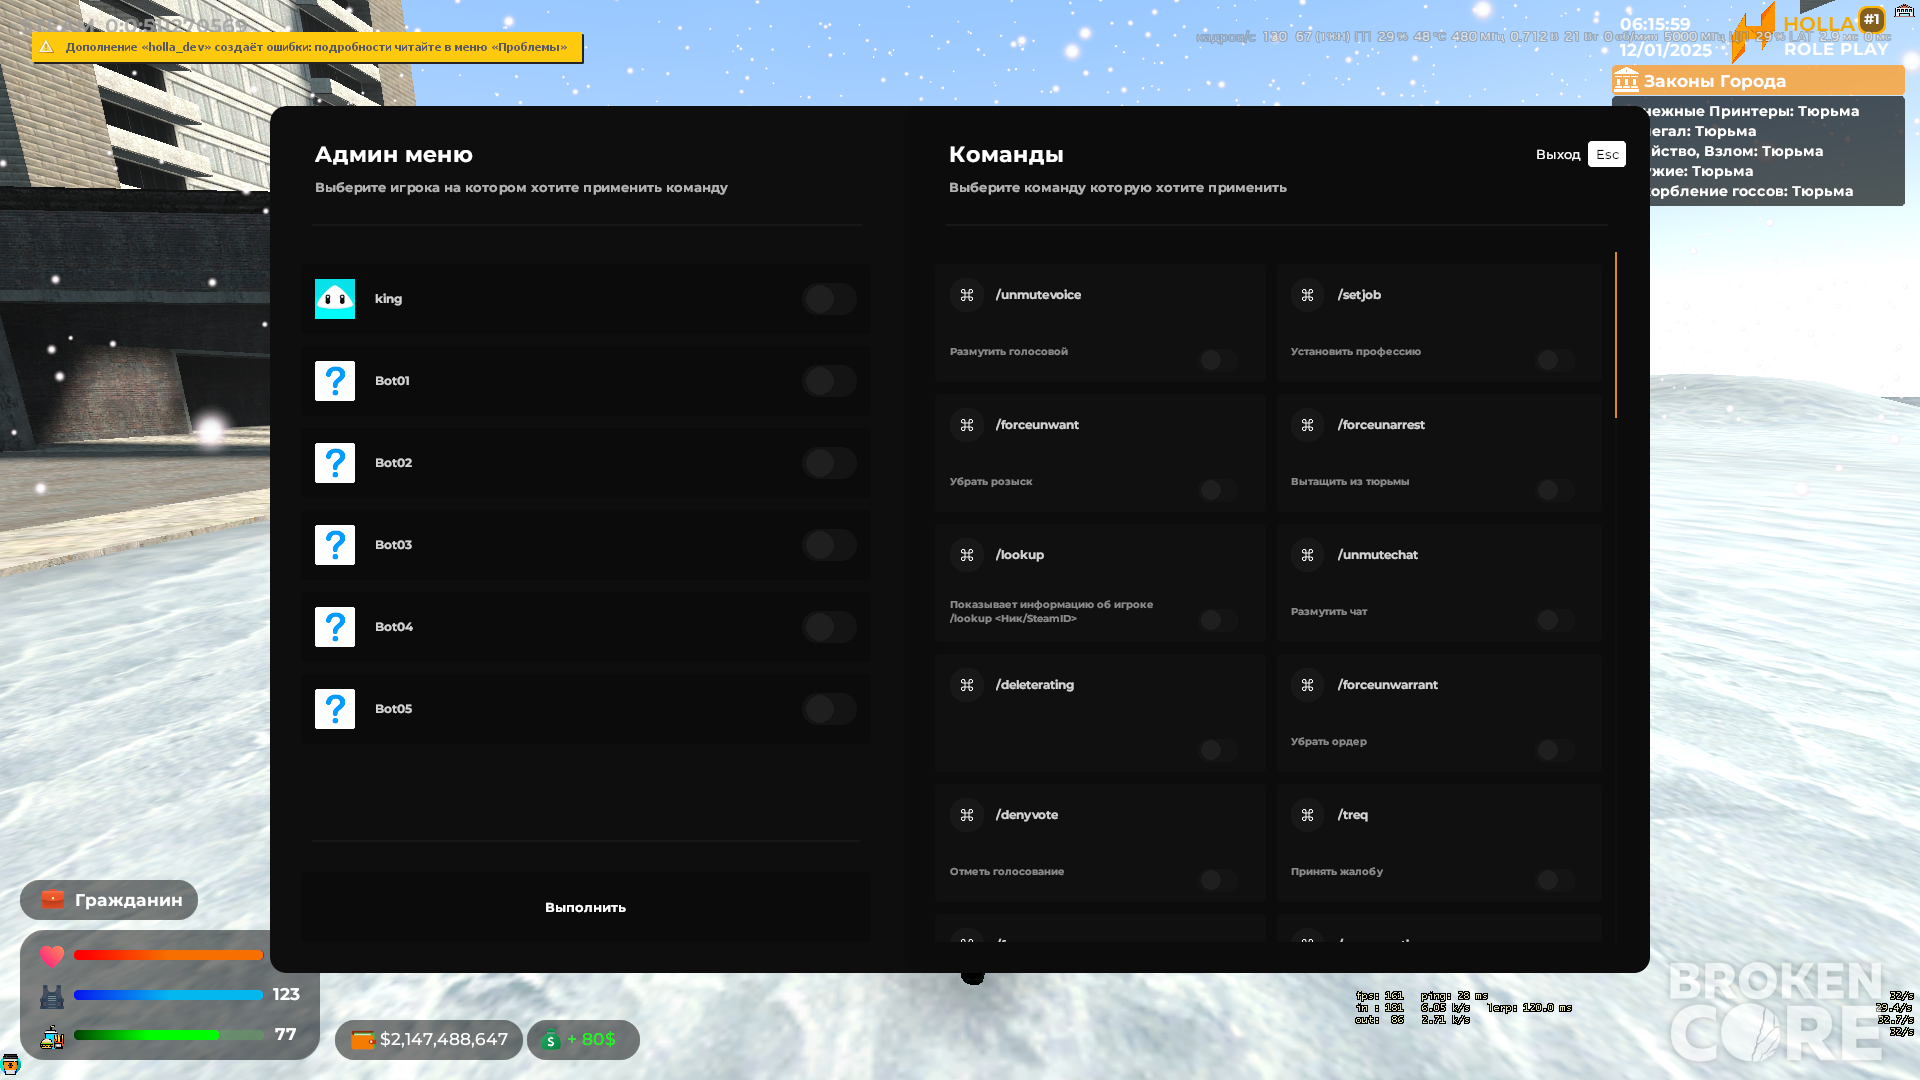This screenshot has height=1080, width=1920.
Task: Click the /forceunwant command icon
Action: (x=967, y=425)
